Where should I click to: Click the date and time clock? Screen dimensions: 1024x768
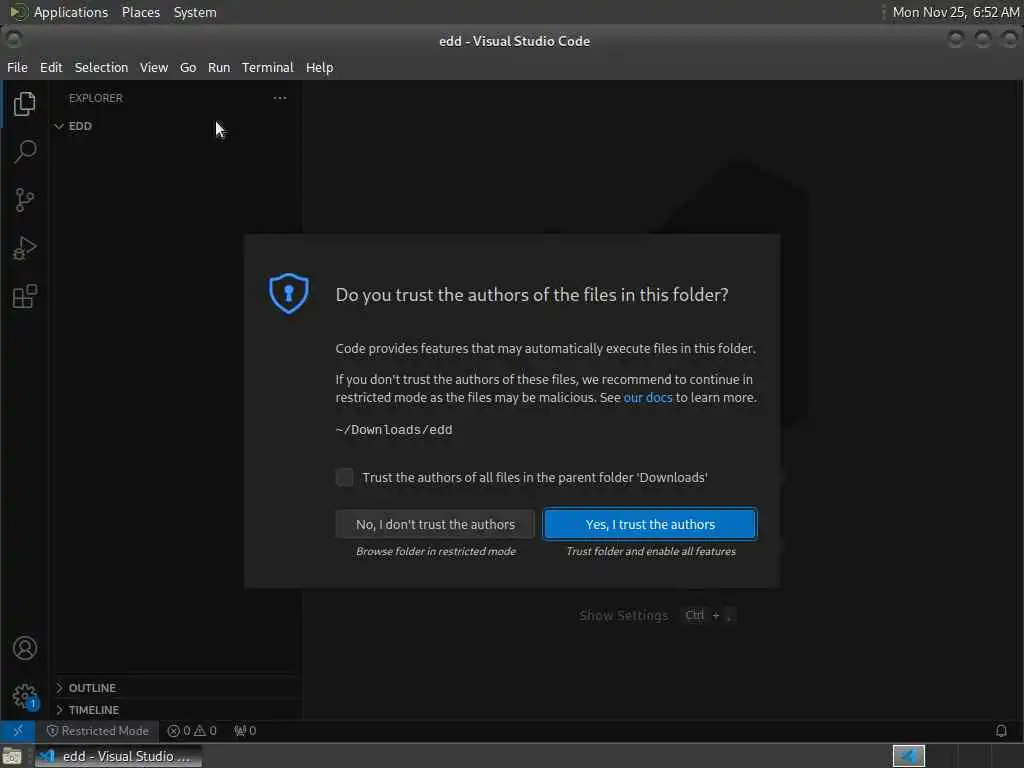[955, 12]
